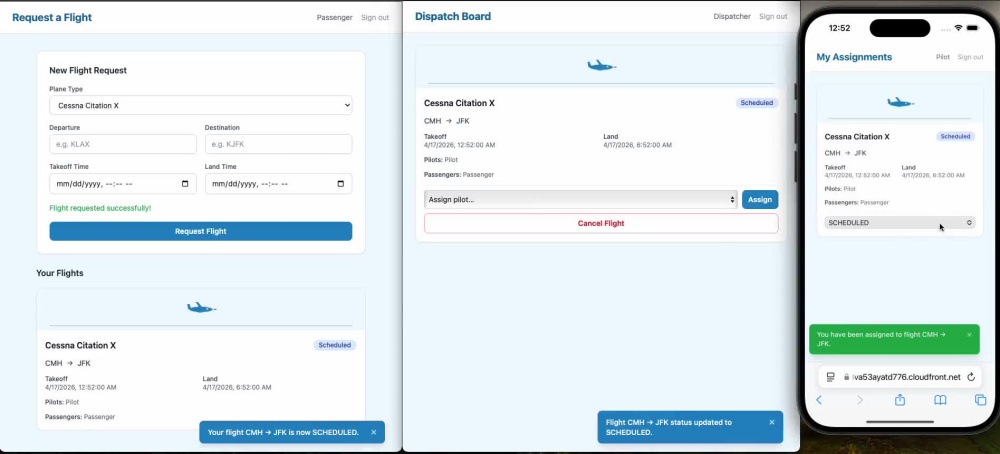Click the Request a Flight title
Viewport: 1000px width, 454px height.
52,17
